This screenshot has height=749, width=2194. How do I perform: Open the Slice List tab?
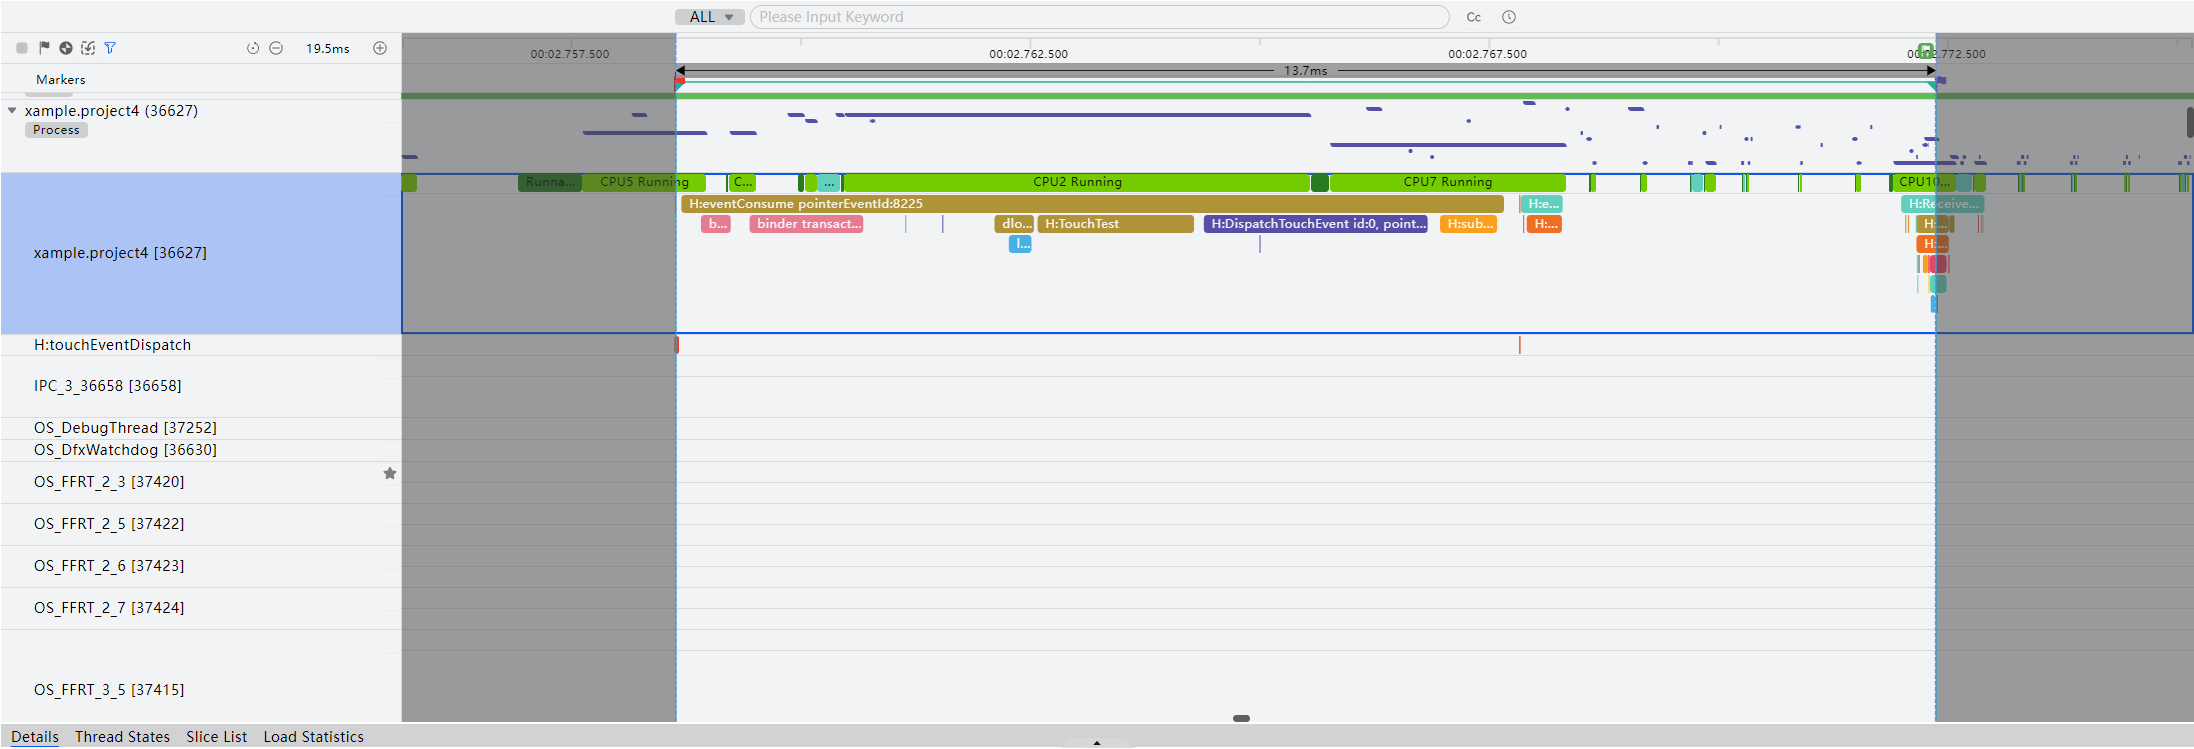click(216, 737)
